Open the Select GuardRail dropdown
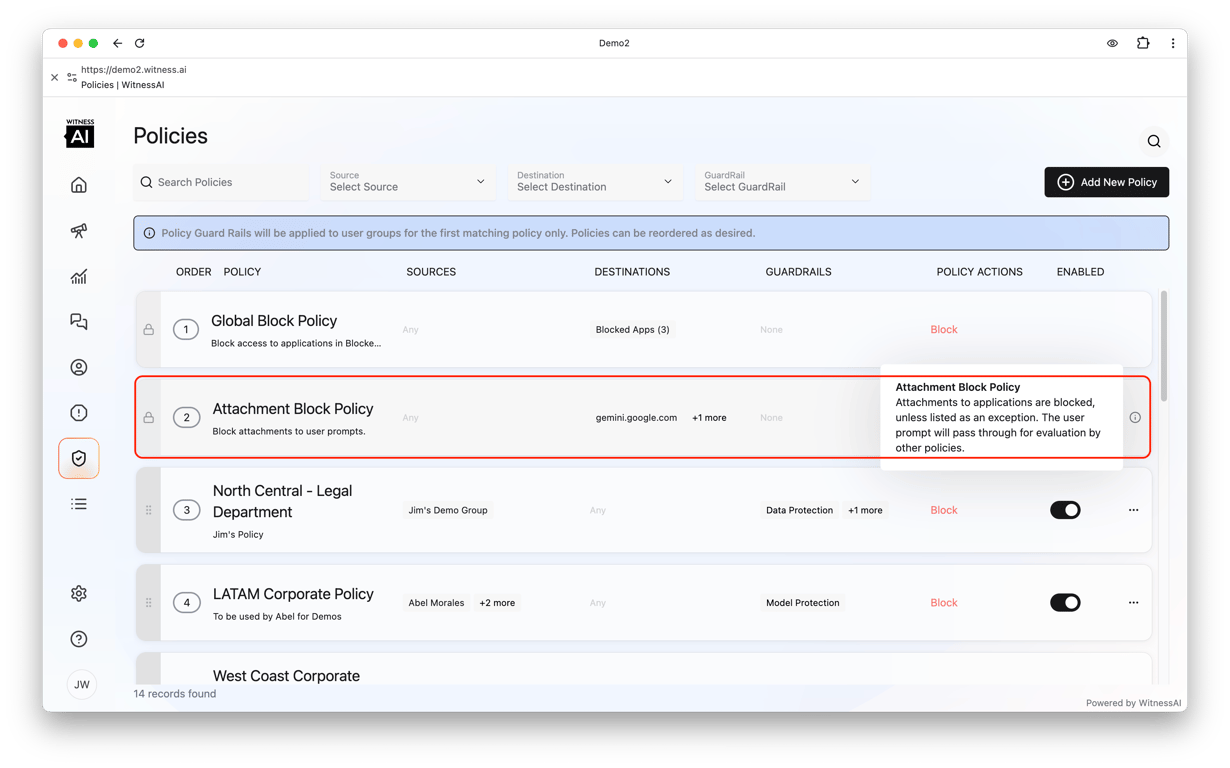Image resolution: width=1230 pixels, height=768 pixels. [x=782, y=182]
